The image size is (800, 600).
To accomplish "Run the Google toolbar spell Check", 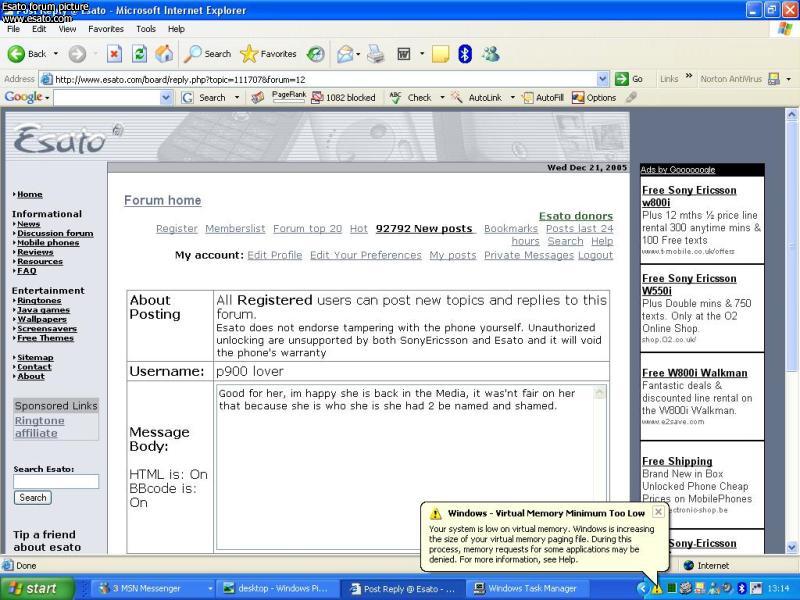I will pos(410,97).
